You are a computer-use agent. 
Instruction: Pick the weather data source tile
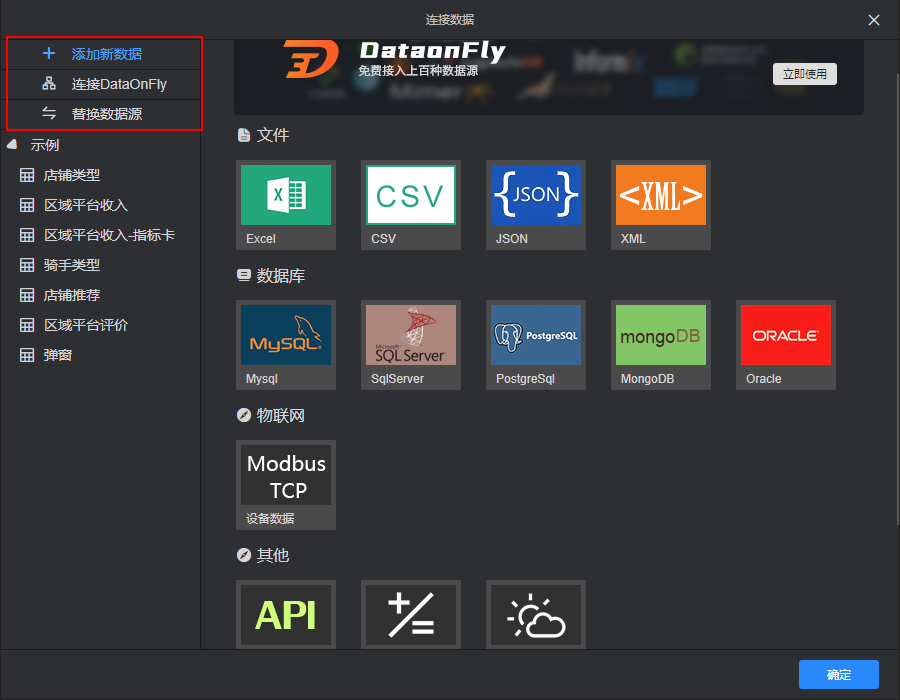[x=536, y=615]
